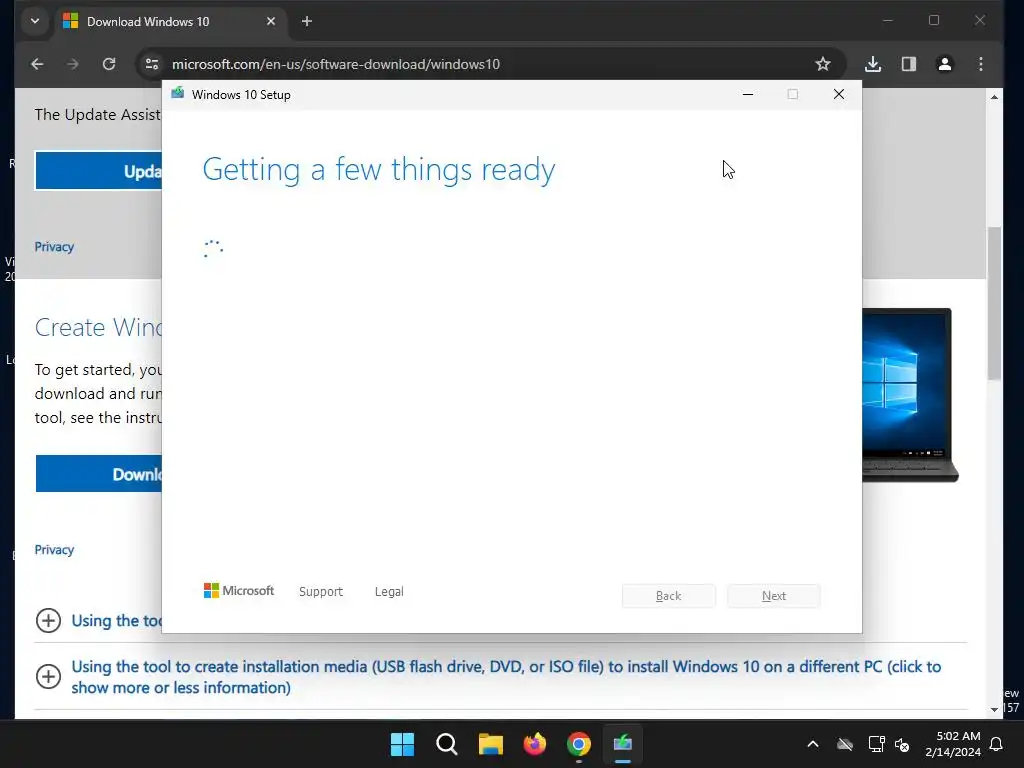
Task: Click the Back button in Setup
Action: coord(669,596)
